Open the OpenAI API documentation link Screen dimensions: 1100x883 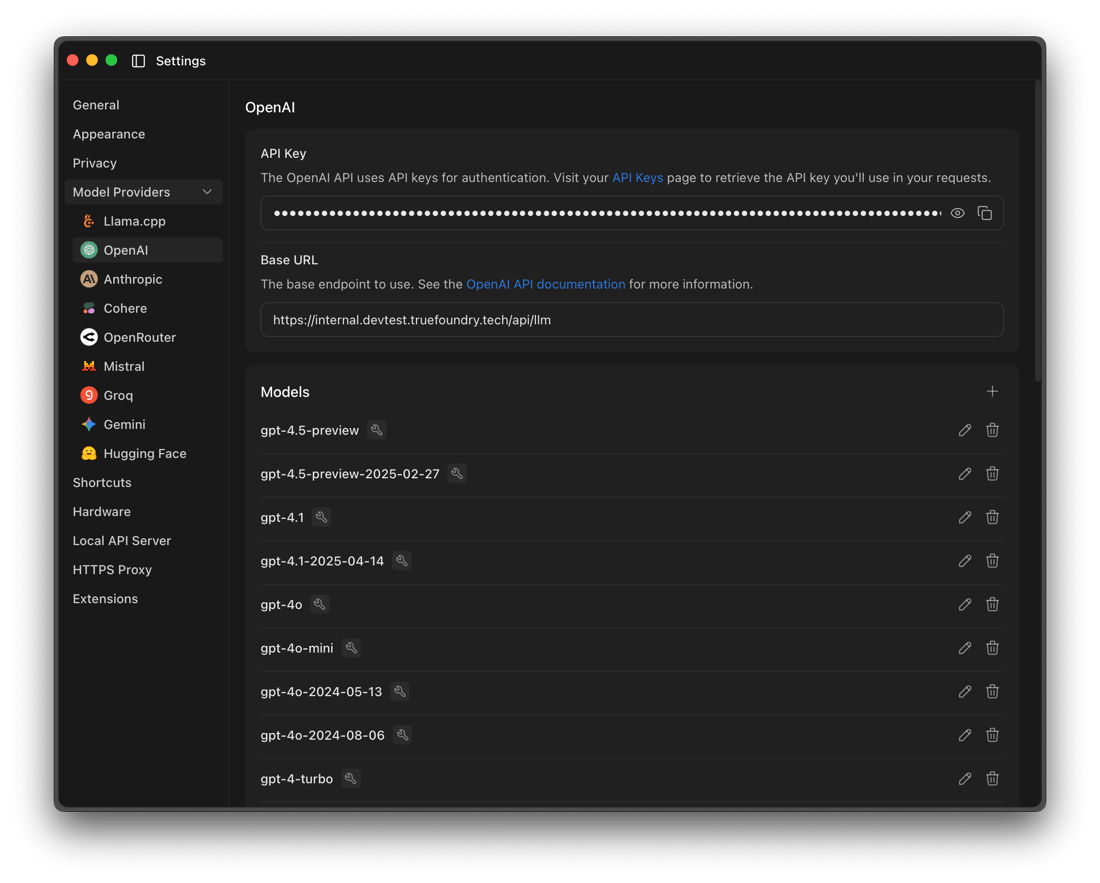click(x=545, y=285)
